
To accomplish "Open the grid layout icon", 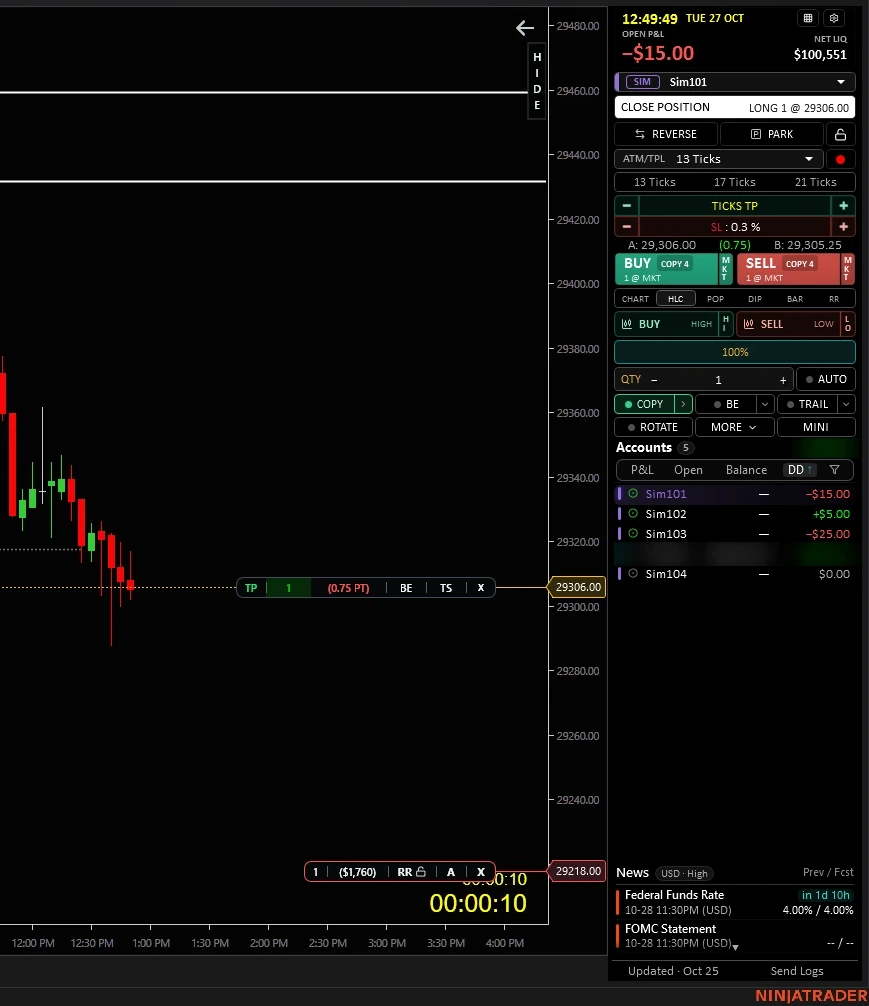I will tap(808, 18).
